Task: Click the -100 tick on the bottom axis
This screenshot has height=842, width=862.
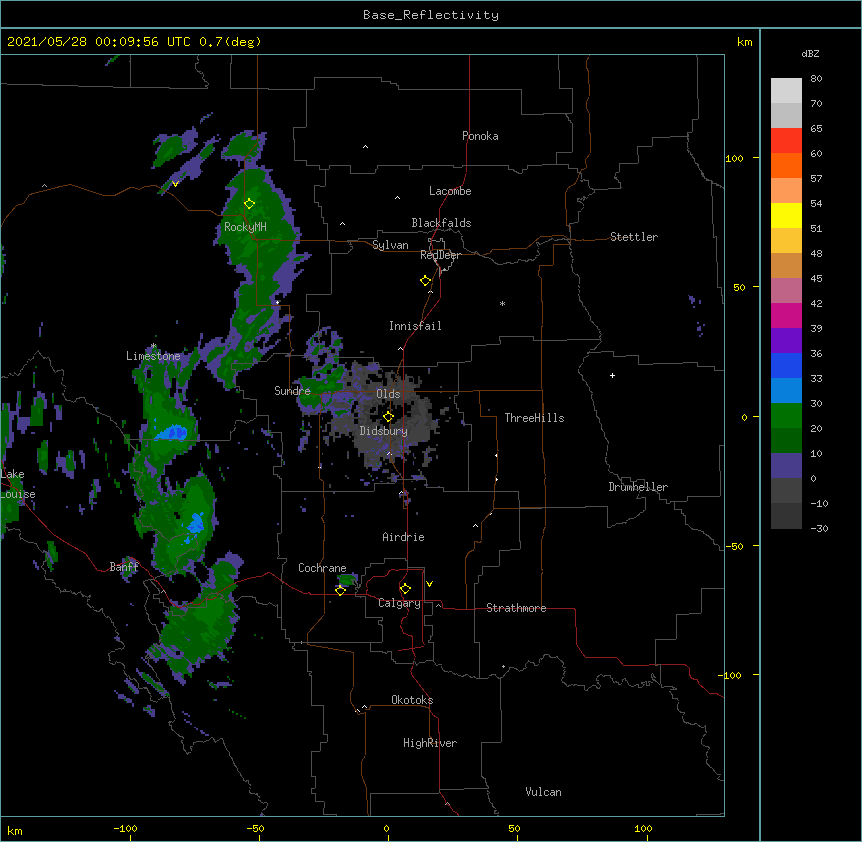Action: click(126, 829)
